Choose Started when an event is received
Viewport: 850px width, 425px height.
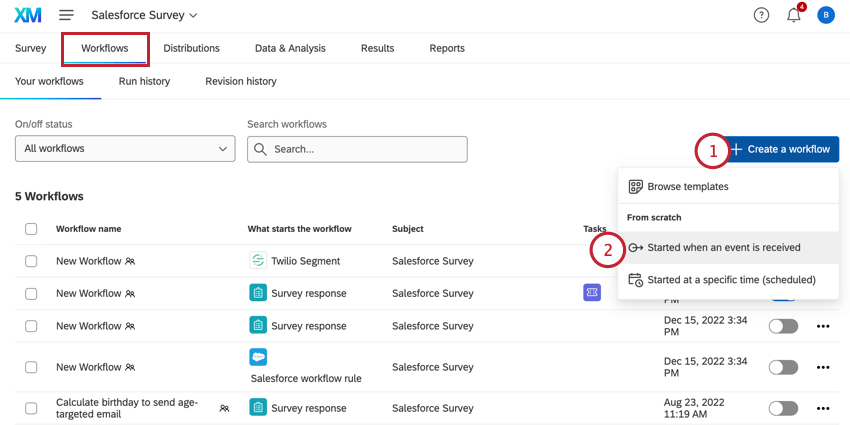click(x=723, y=247)
